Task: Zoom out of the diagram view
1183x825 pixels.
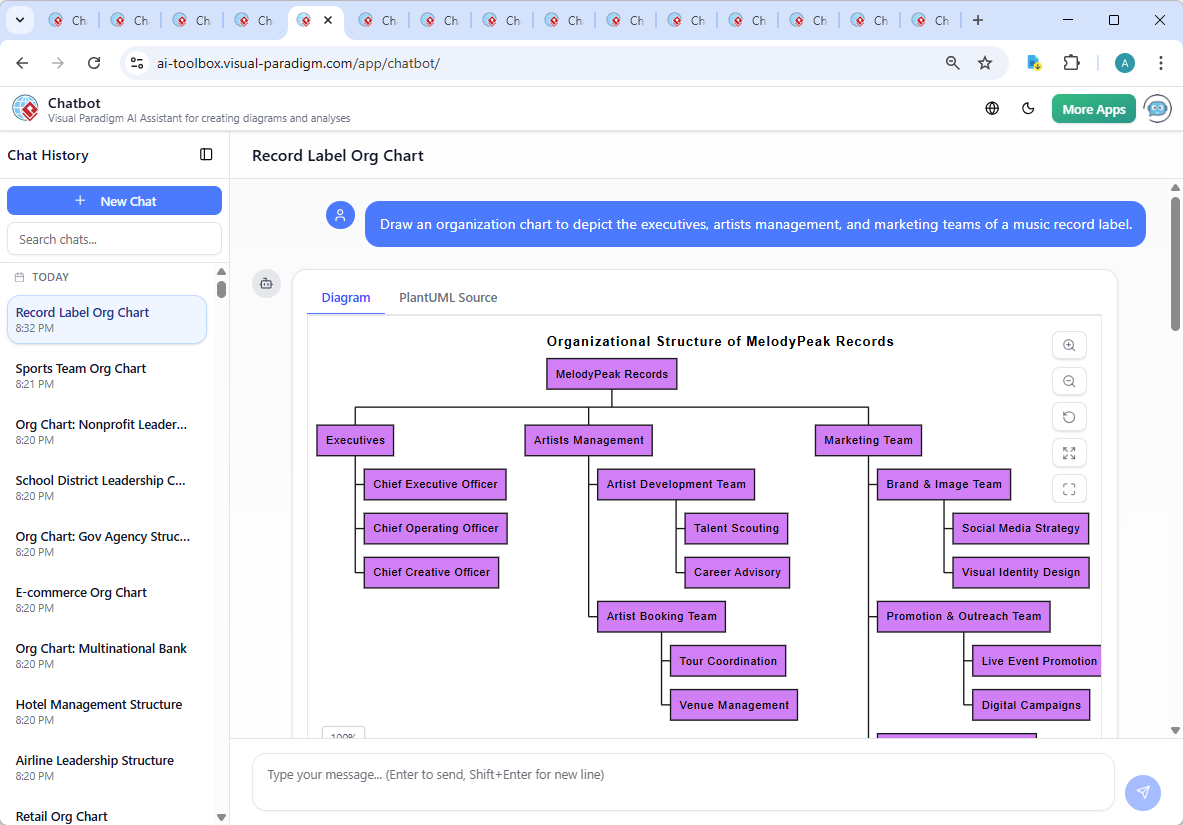Action: [1069, 381]
